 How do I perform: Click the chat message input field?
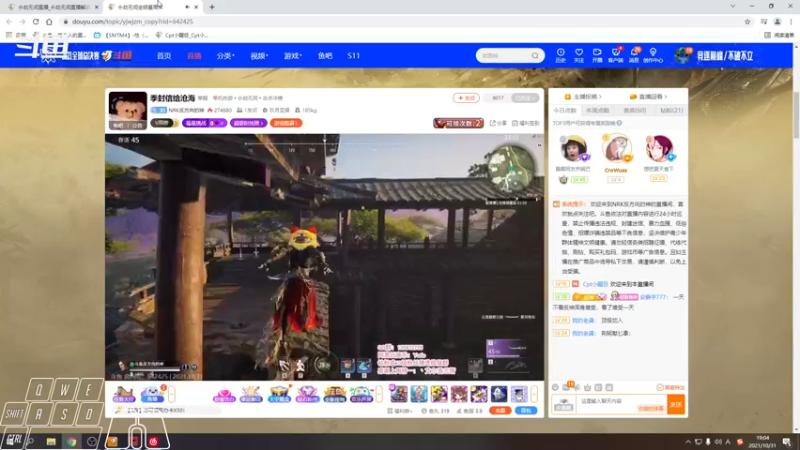[x=621, y=405]
